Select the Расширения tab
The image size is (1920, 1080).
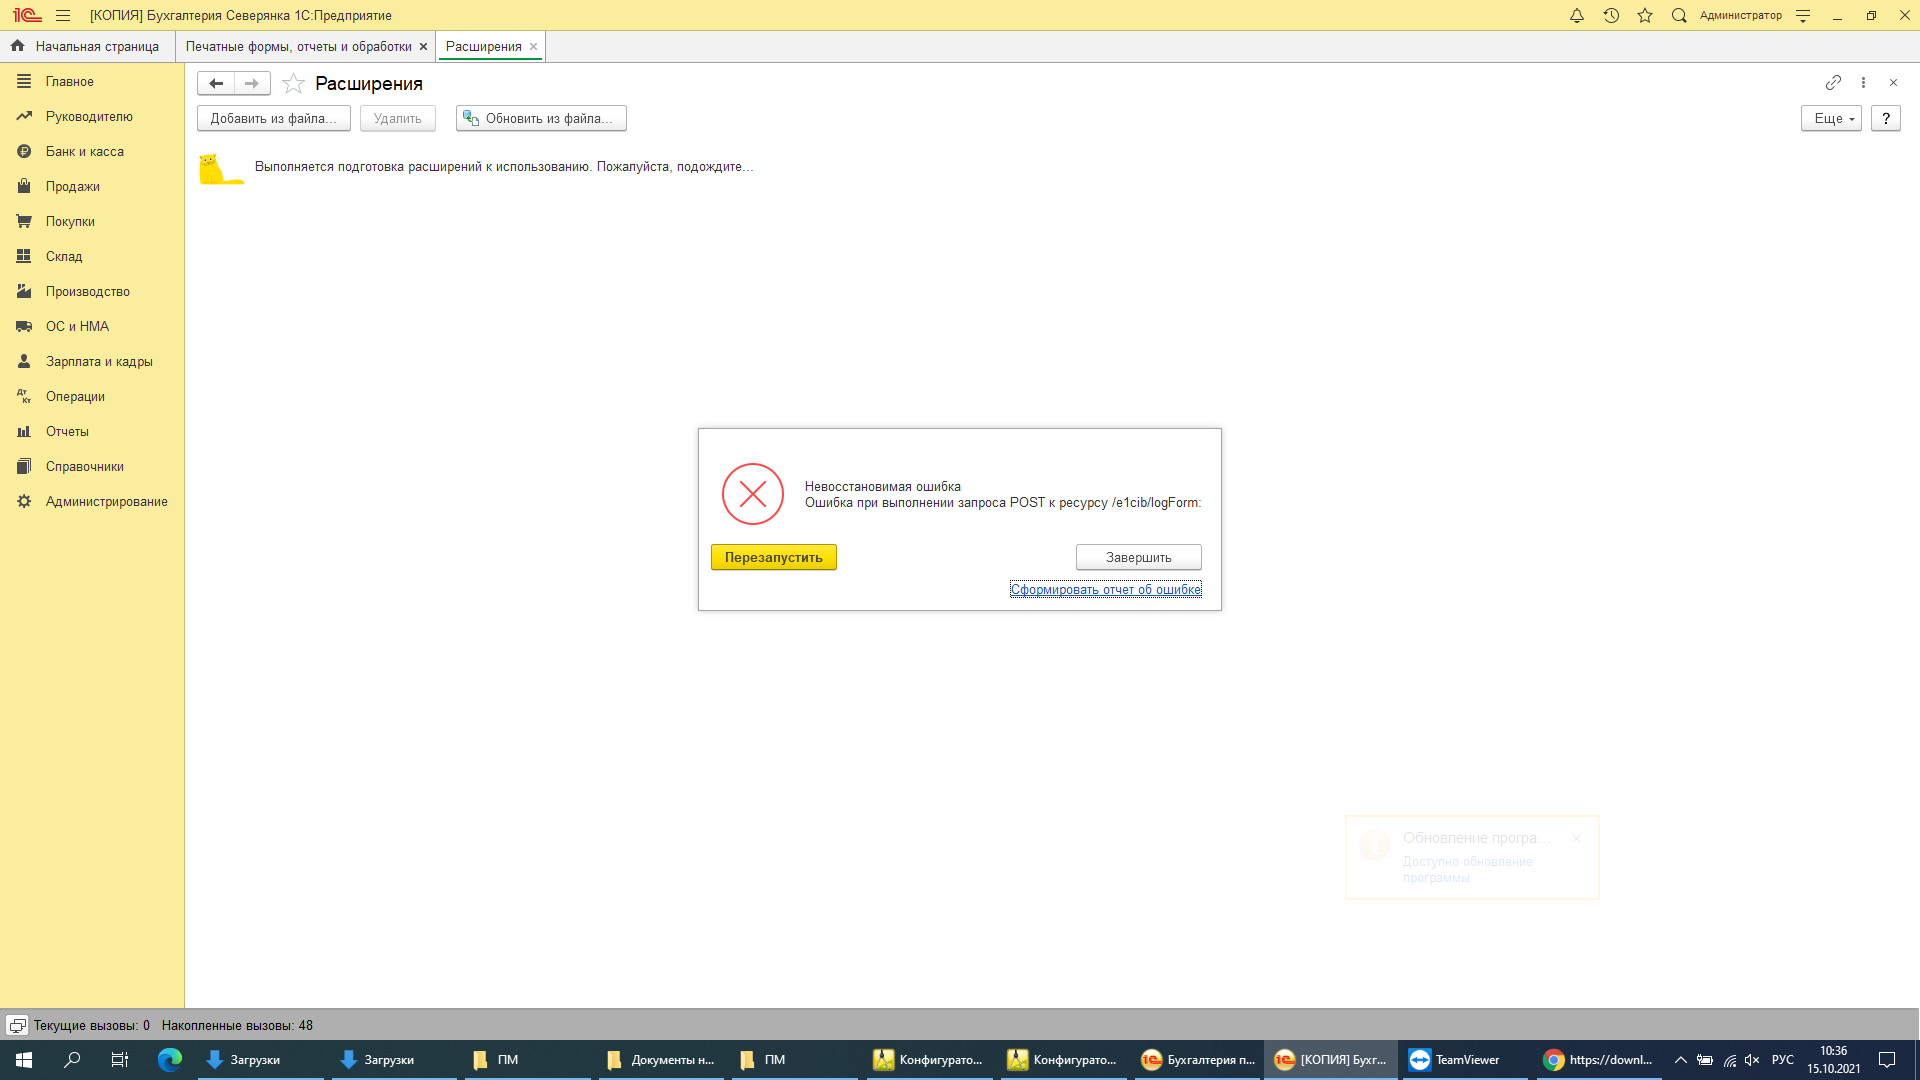(x=483, y=46)
